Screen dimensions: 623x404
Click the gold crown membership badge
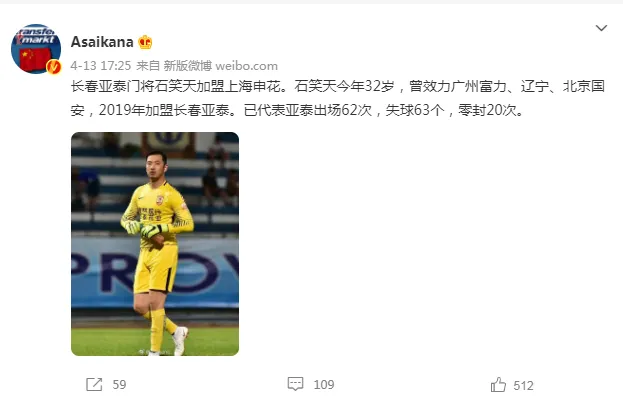[145, 42]
